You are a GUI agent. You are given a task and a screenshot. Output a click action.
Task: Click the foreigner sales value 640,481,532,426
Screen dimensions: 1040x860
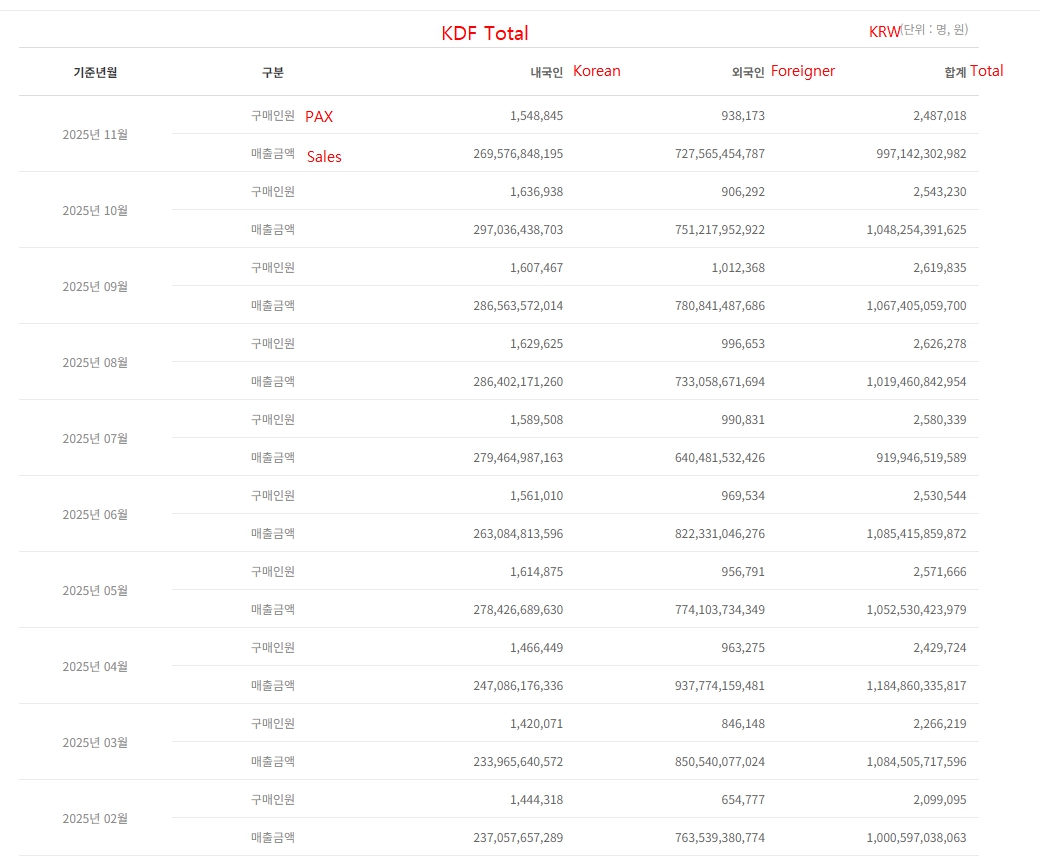[719, 458]
